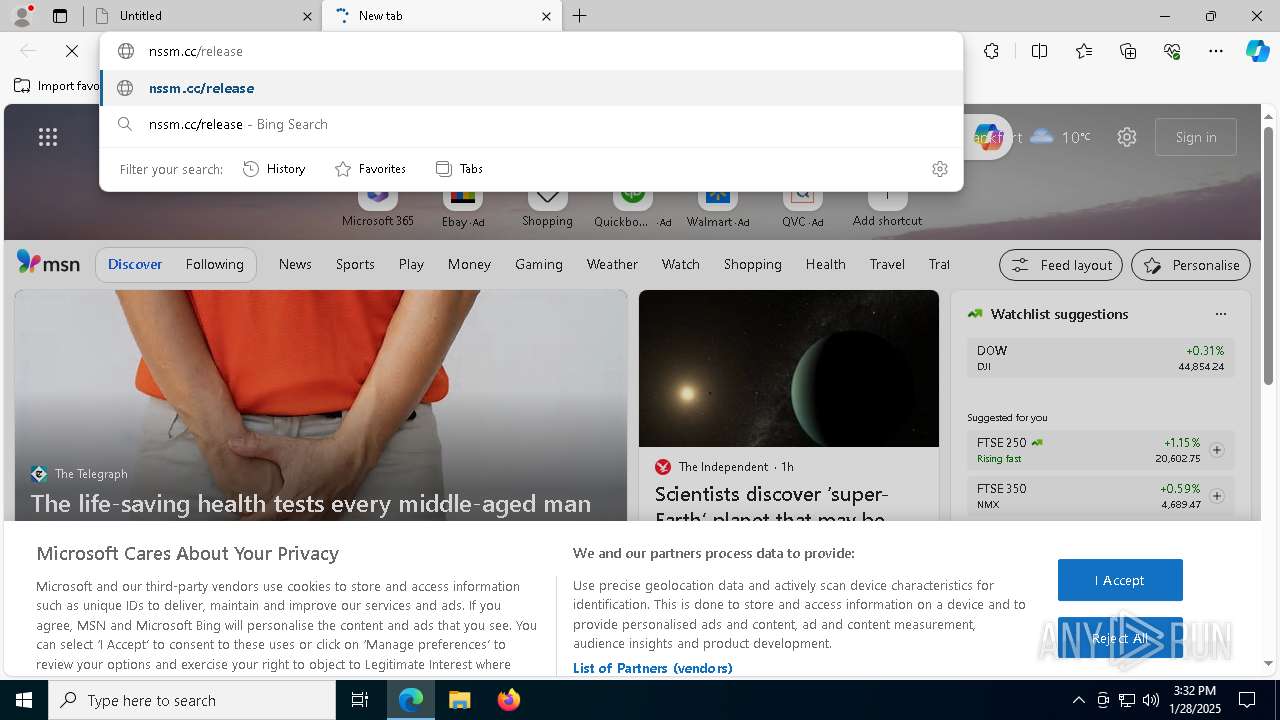Open the Gaming category
Image resolution: width=1280 pixels, height=720 pixels.
(539, 264)
